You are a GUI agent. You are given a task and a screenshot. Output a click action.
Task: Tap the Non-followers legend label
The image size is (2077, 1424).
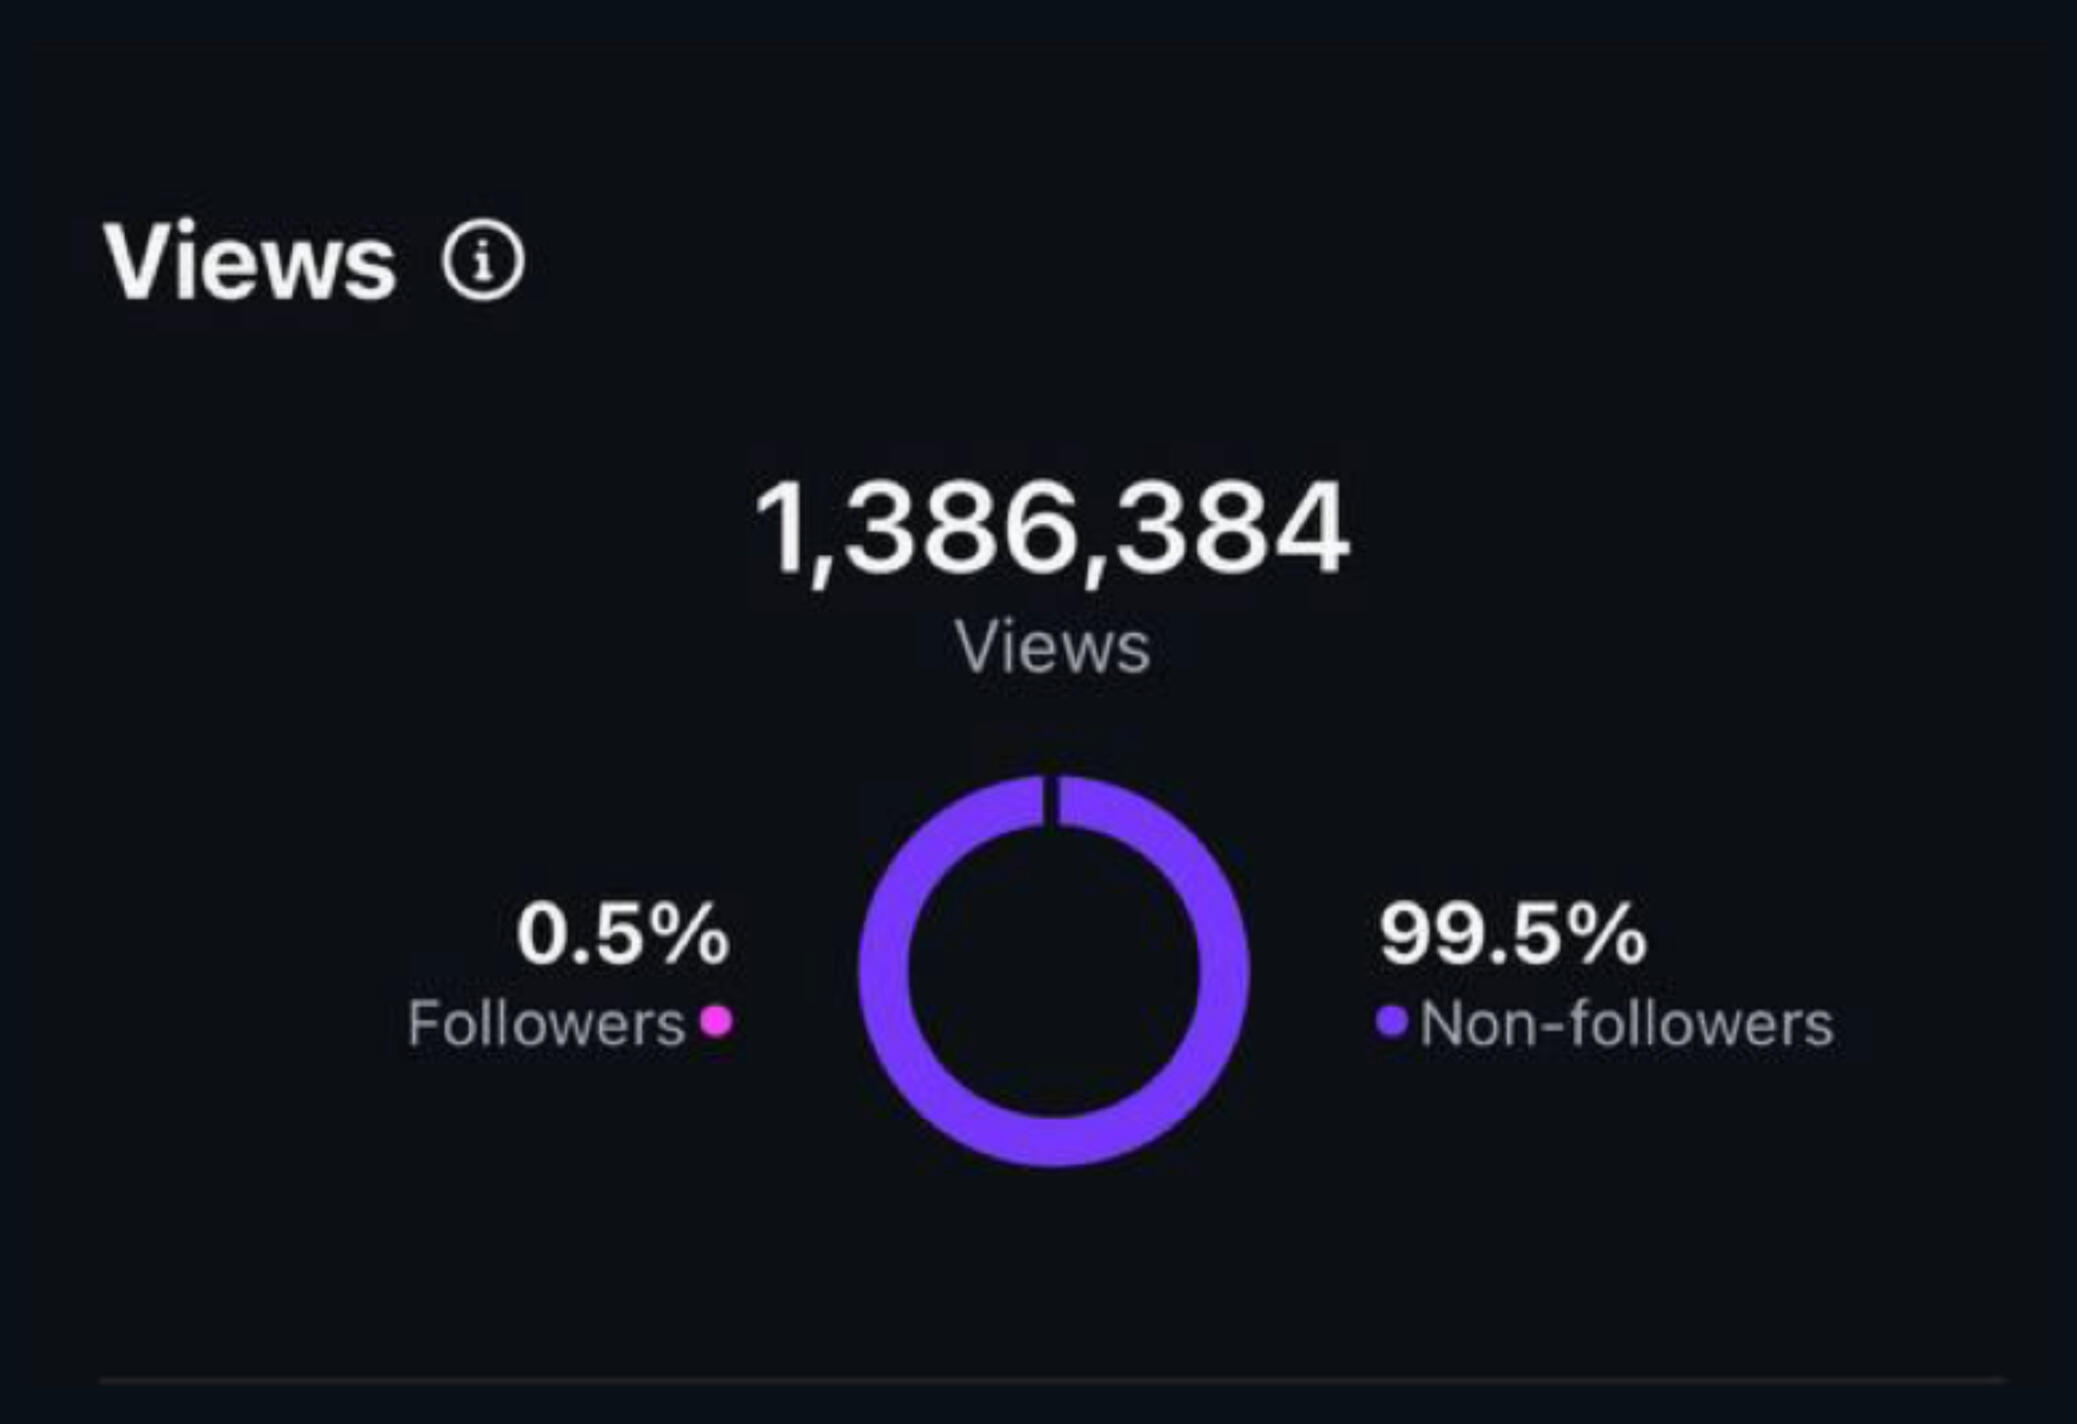click(1627, 1024)
